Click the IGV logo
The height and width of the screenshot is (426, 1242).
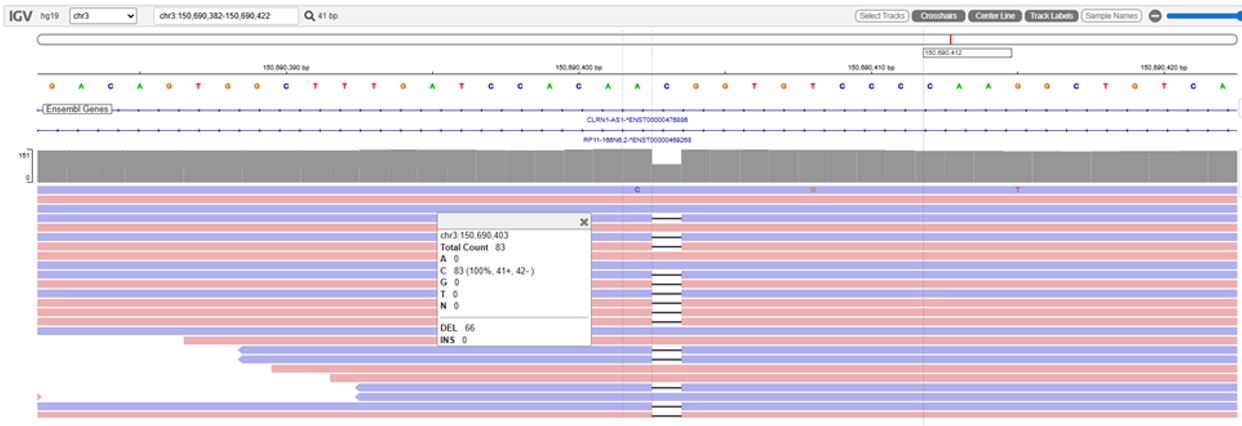[20, 16]
